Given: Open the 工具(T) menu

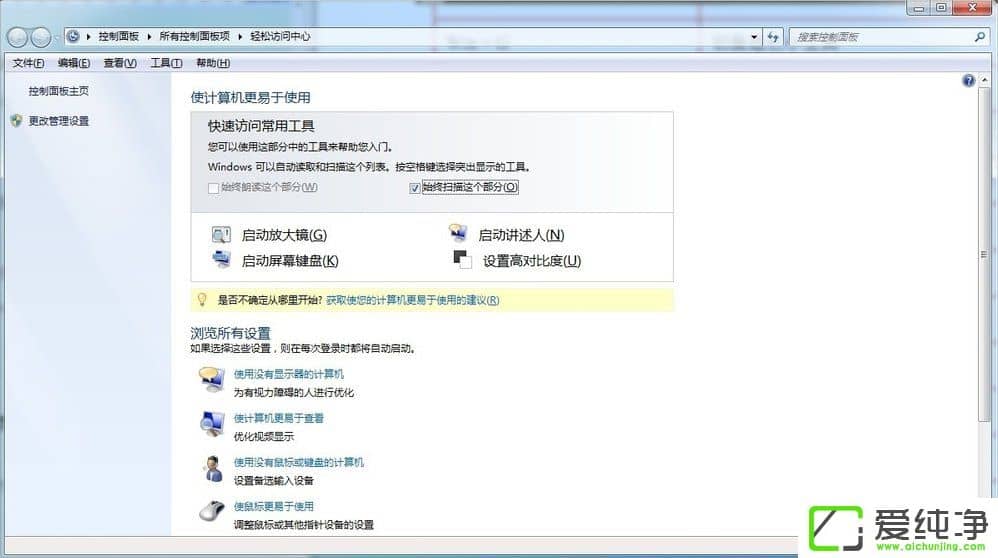Looking at the screenshot, I should point(166,63).
